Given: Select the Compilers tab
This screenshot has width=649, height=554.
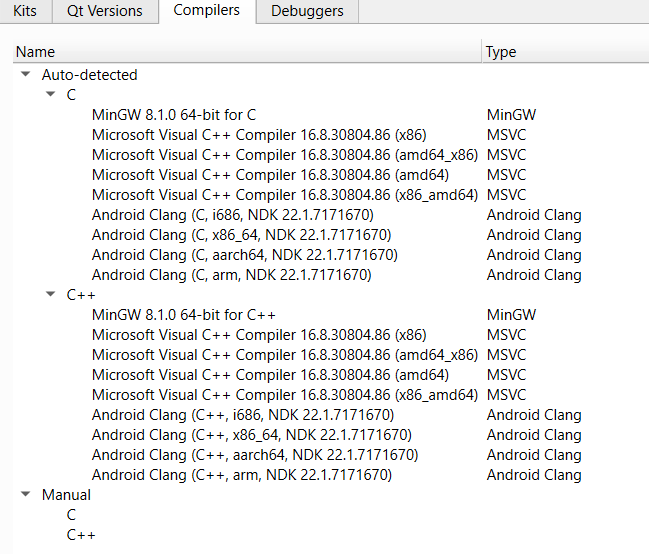Looking at the screenshot, I should [x=206, y=11].
